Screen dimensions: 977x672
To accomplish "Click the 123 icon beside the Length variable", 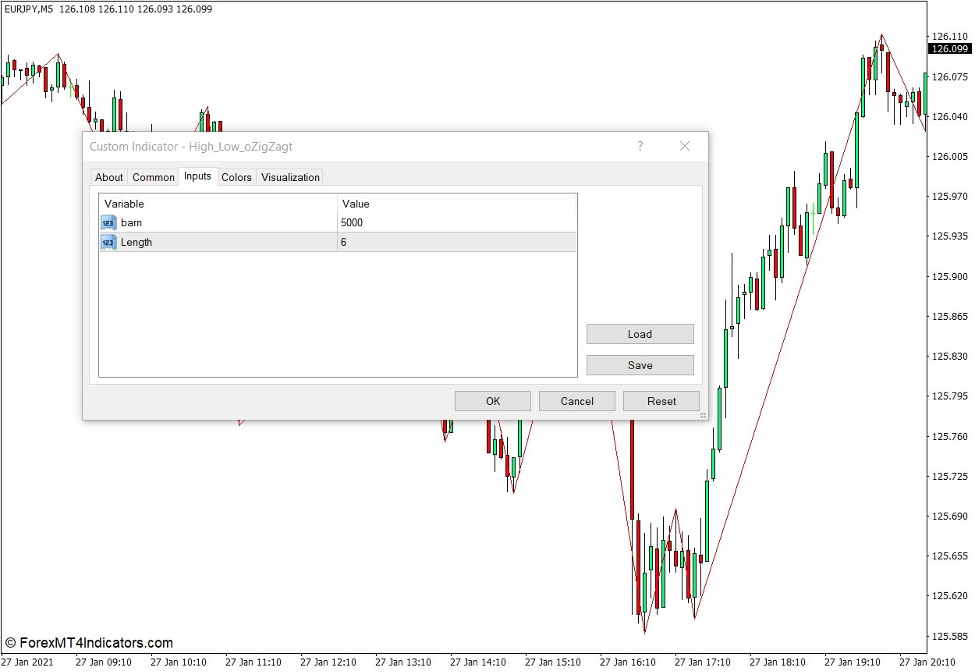I will 108,242.
